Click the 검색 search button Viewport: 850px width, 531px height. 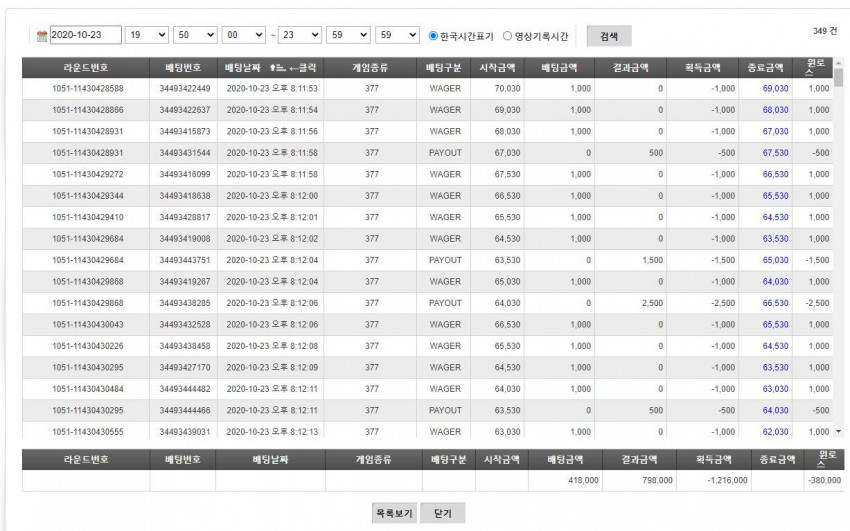tap(609, 36)
